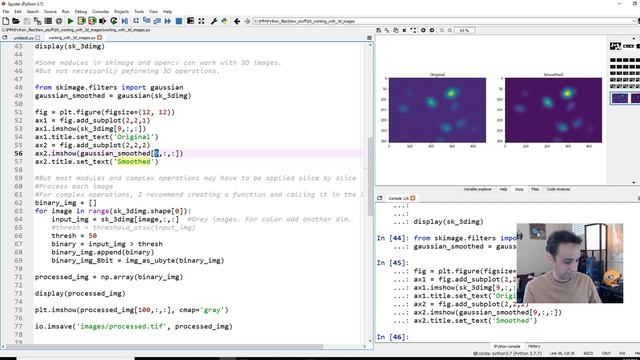The image size is (640, 360).
Task: Open the Tools menu
Action: pos(139,11)
